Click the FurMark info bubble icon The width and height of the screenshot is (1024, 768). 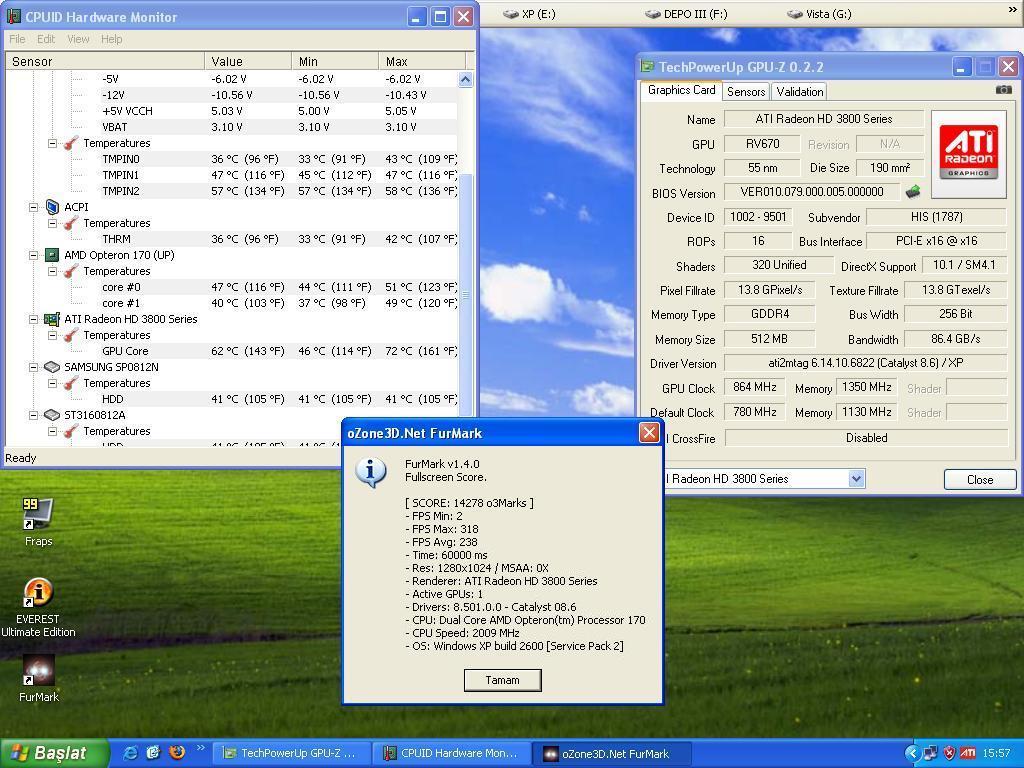[x=371, y=472]
